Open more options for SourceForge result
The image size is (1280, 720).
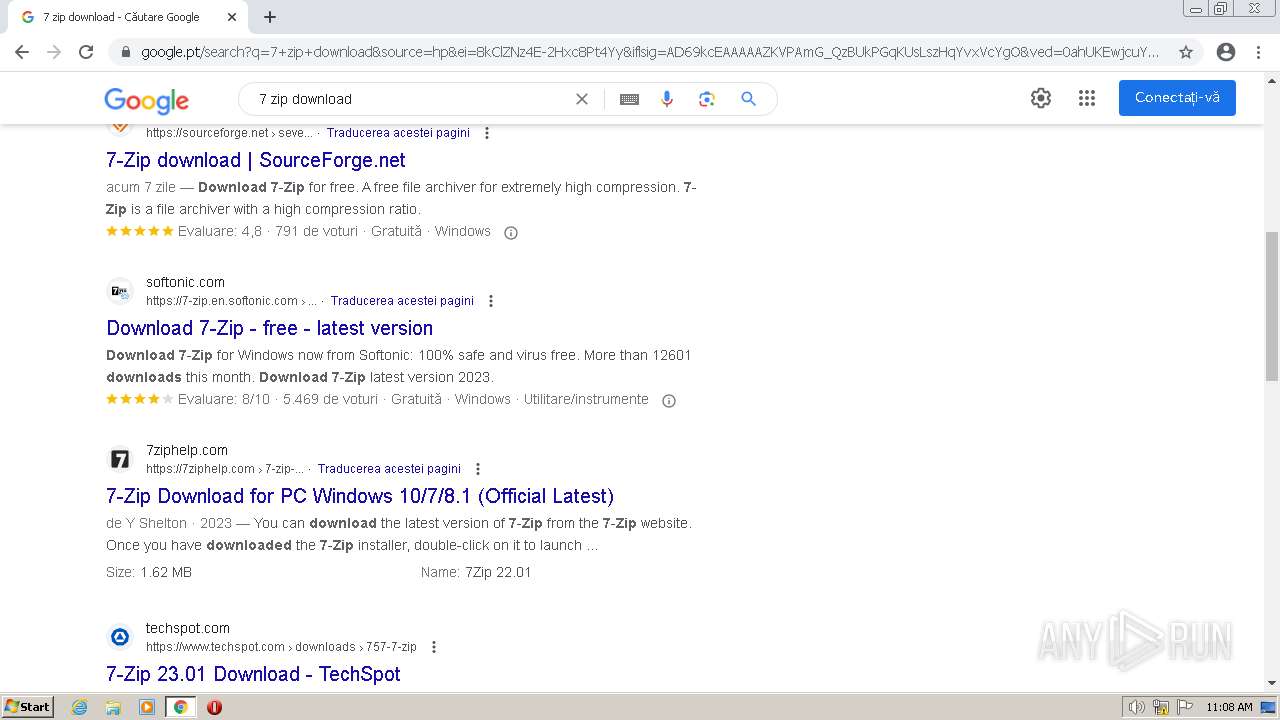(487, 133)
